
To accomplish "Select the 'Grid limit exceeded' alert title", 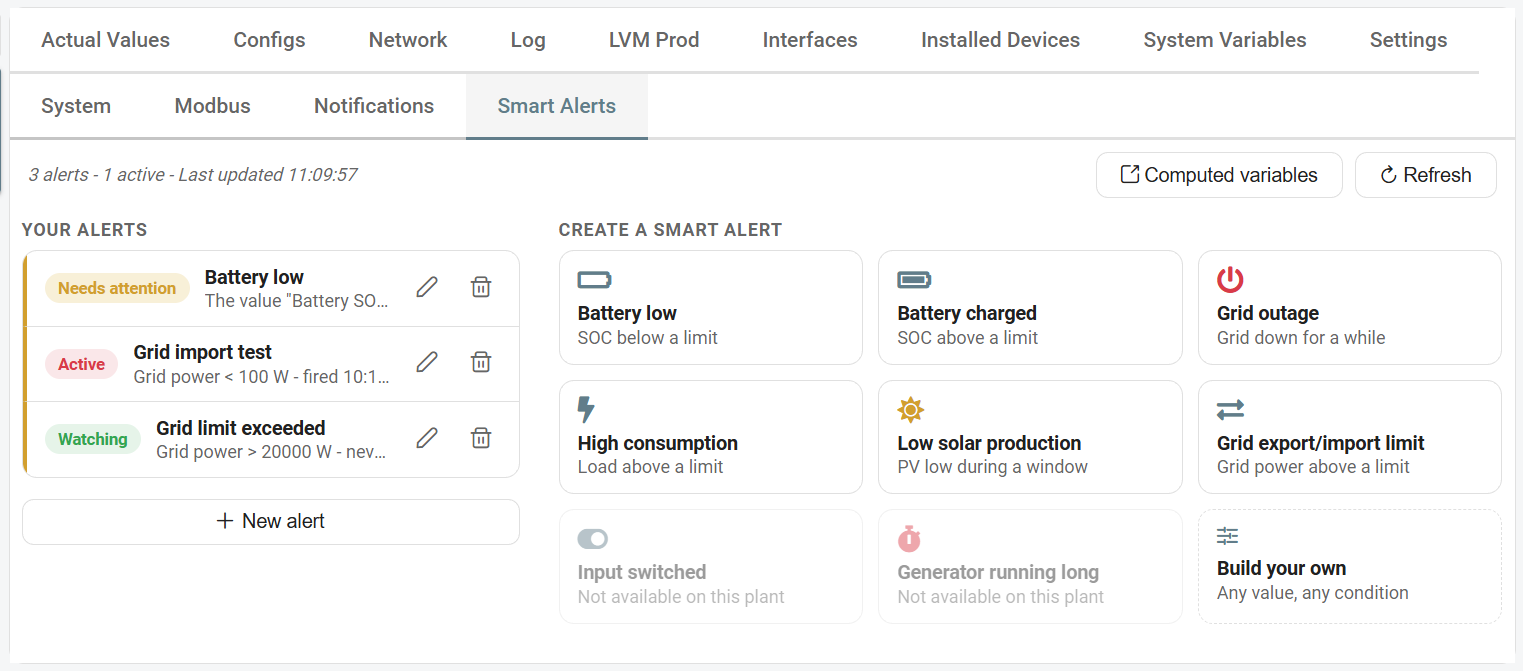I will coord(241,428).
